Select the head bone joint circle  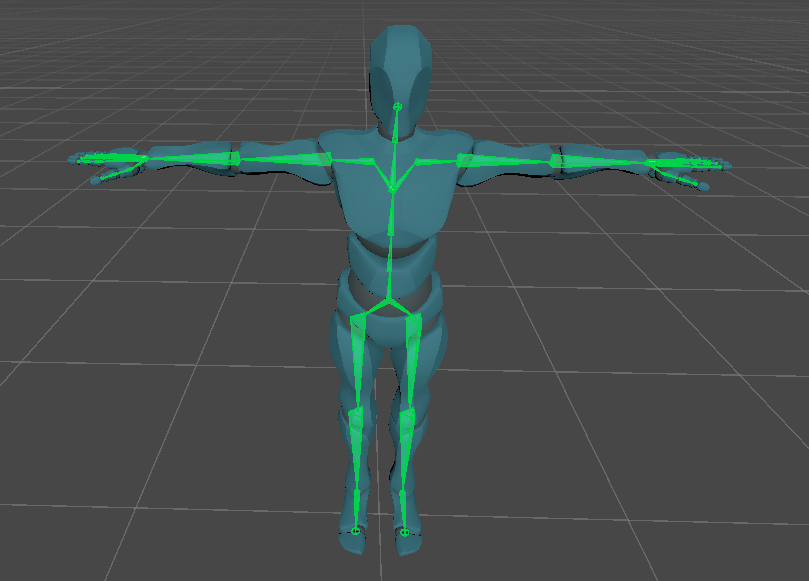click(397, 107)
